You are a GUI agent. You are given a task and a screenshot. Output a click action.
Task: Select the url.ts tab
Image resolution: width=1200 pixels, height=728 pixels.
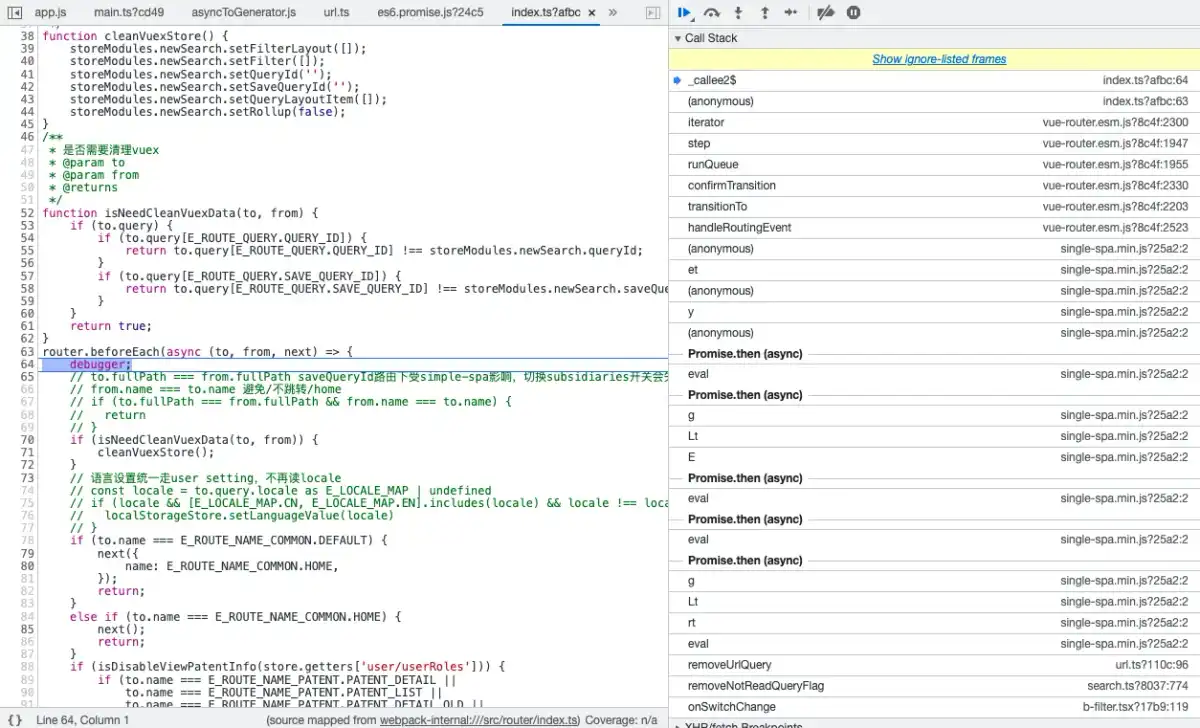(337, 13)
